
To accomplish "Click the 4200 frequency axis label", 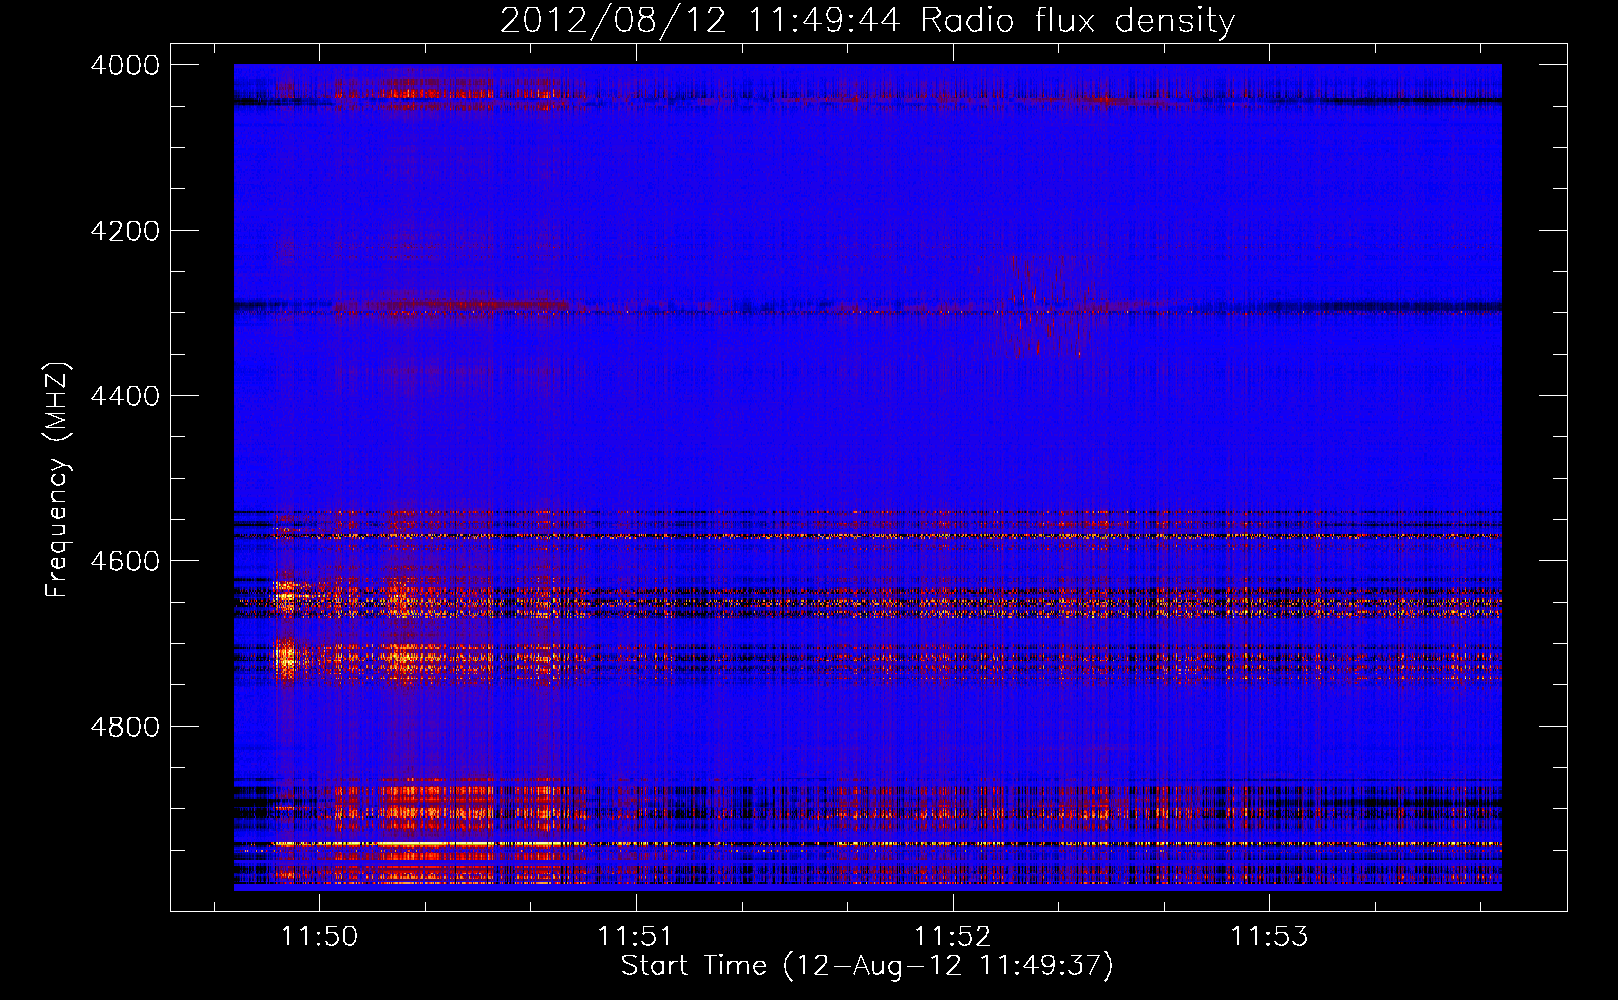I will tap(125, 231).
